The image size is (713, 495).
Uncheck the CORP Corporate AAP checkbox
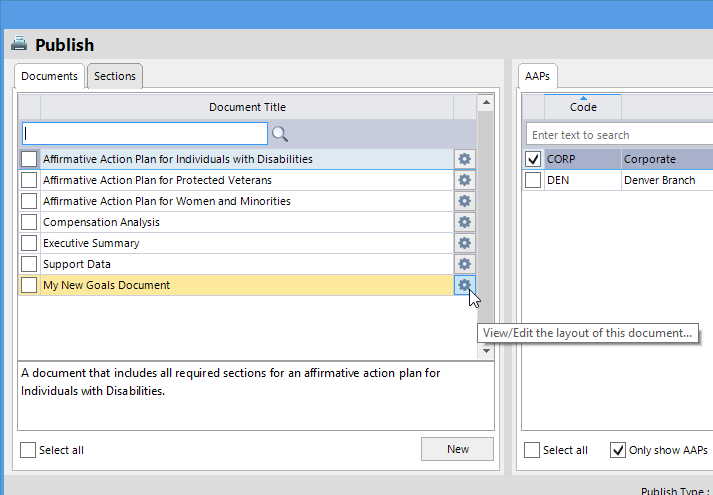pyautogui.click(x=533, y=159)
